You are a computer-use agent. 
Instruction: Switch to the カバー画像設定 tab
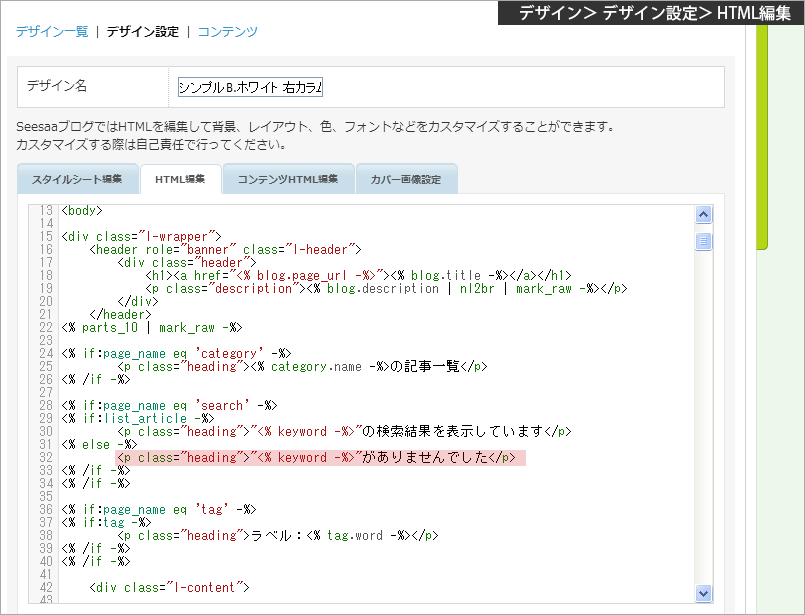(x=406, y=179)
